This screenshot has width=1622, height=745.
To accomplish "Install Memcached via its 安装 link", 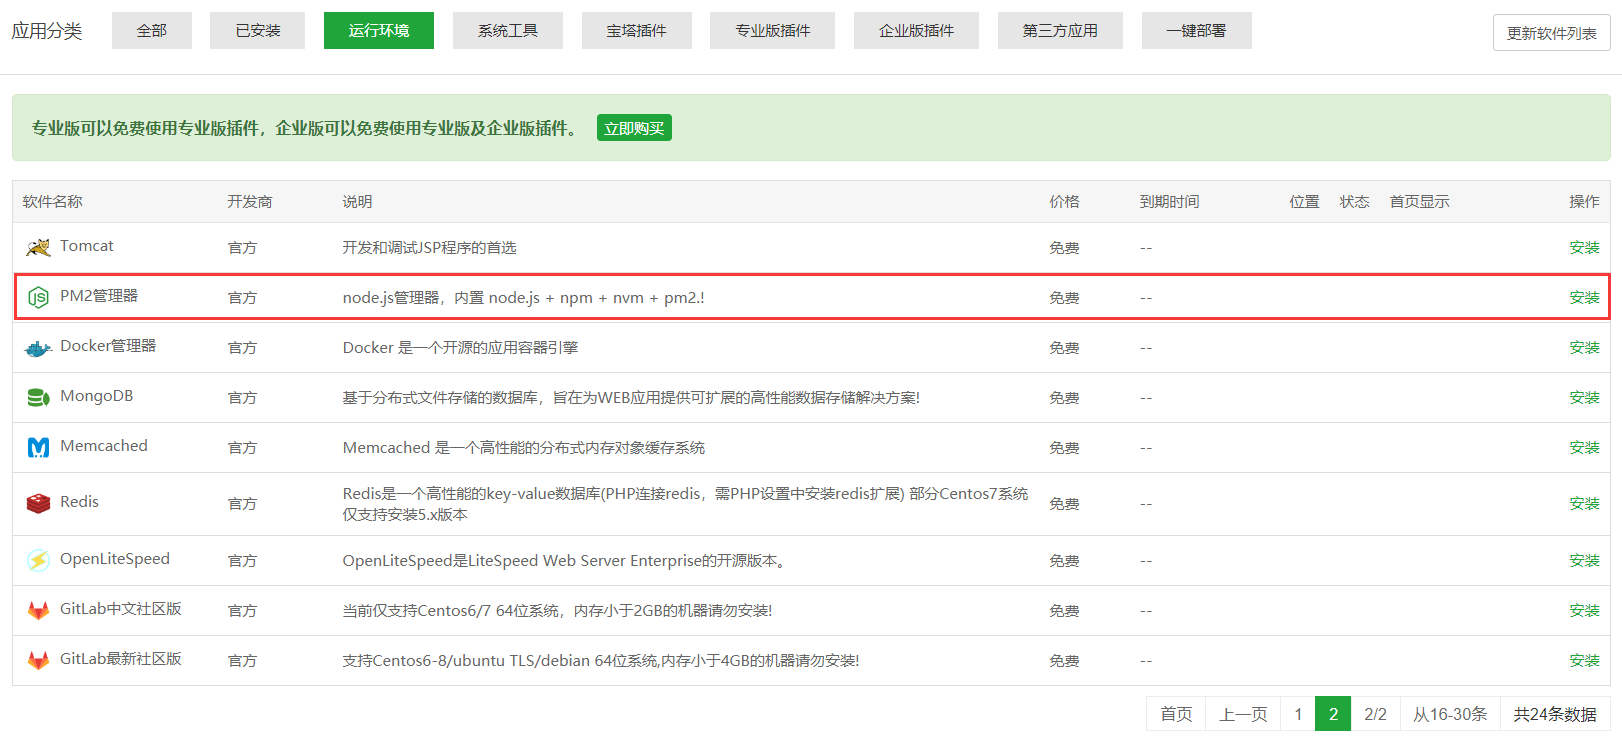I will pos(1584,447).
